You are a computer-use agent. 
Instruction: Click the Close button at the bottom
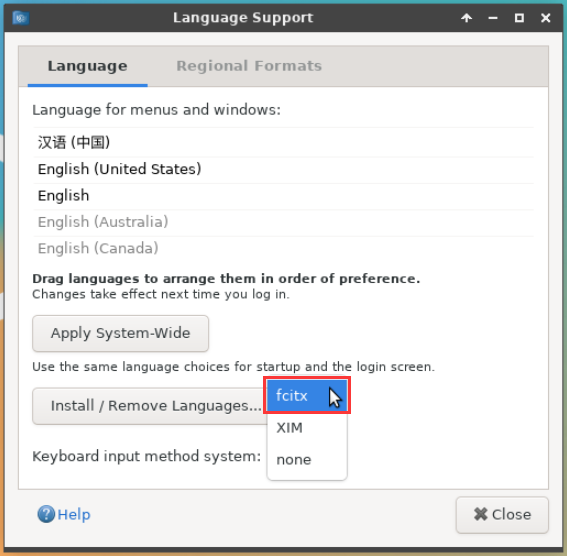[502, 514]
